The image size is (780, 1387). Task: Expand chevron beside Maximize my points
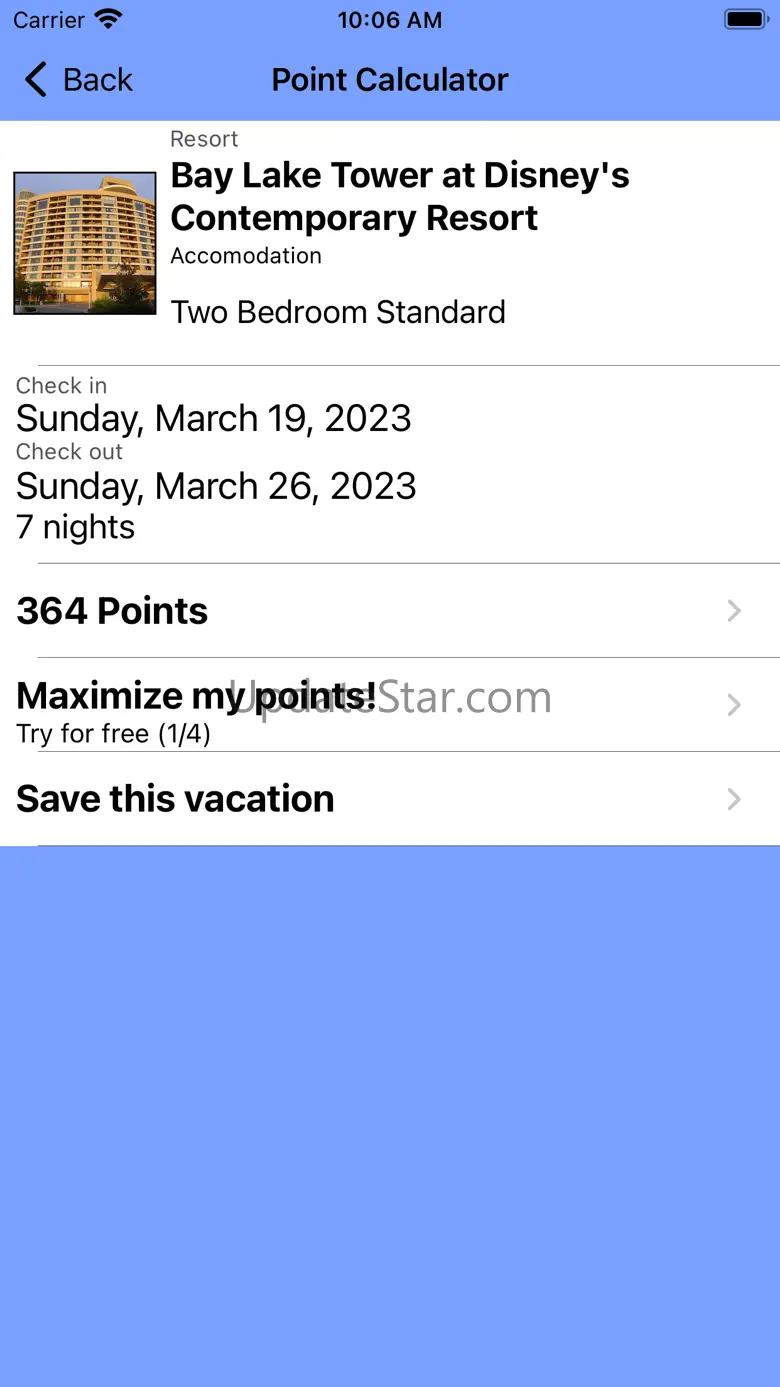[734, 705]
